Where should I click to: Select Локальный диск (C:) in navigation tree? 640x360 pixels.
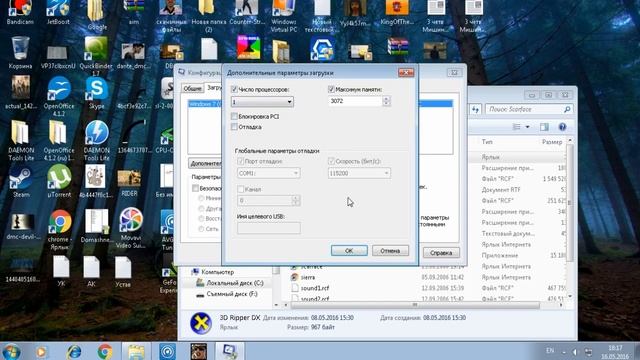(235, 283)
